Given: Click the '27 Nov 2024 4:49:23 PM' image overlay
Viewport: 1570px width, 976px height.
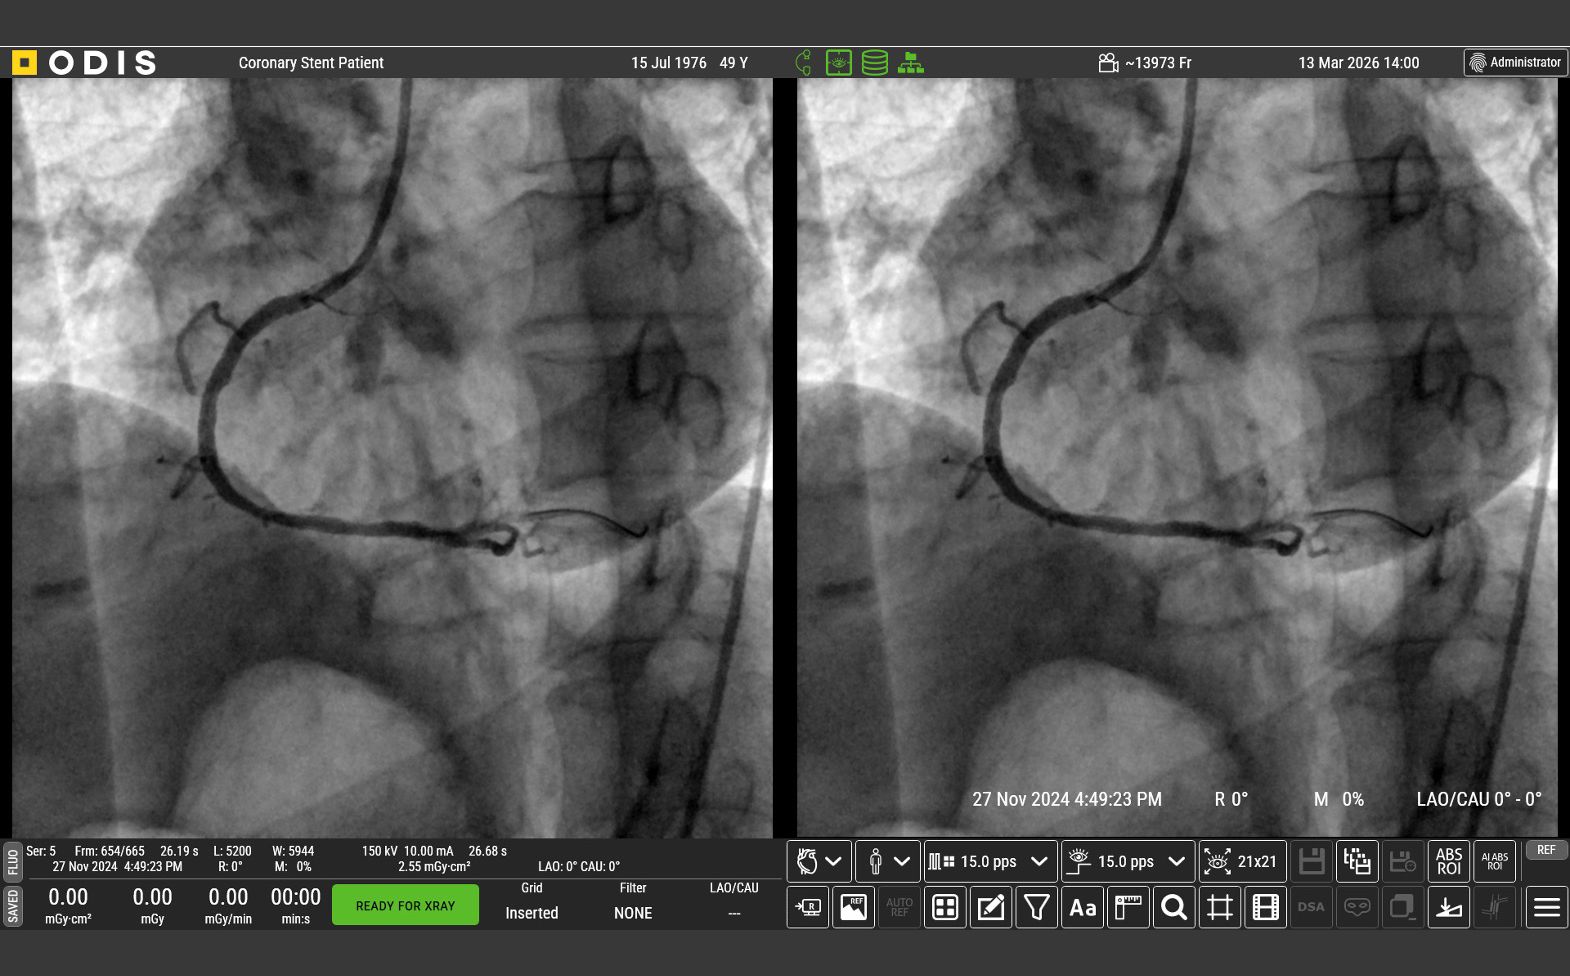Looking at the screenshot, I should pyautogui.click(x=1067, y=800).
